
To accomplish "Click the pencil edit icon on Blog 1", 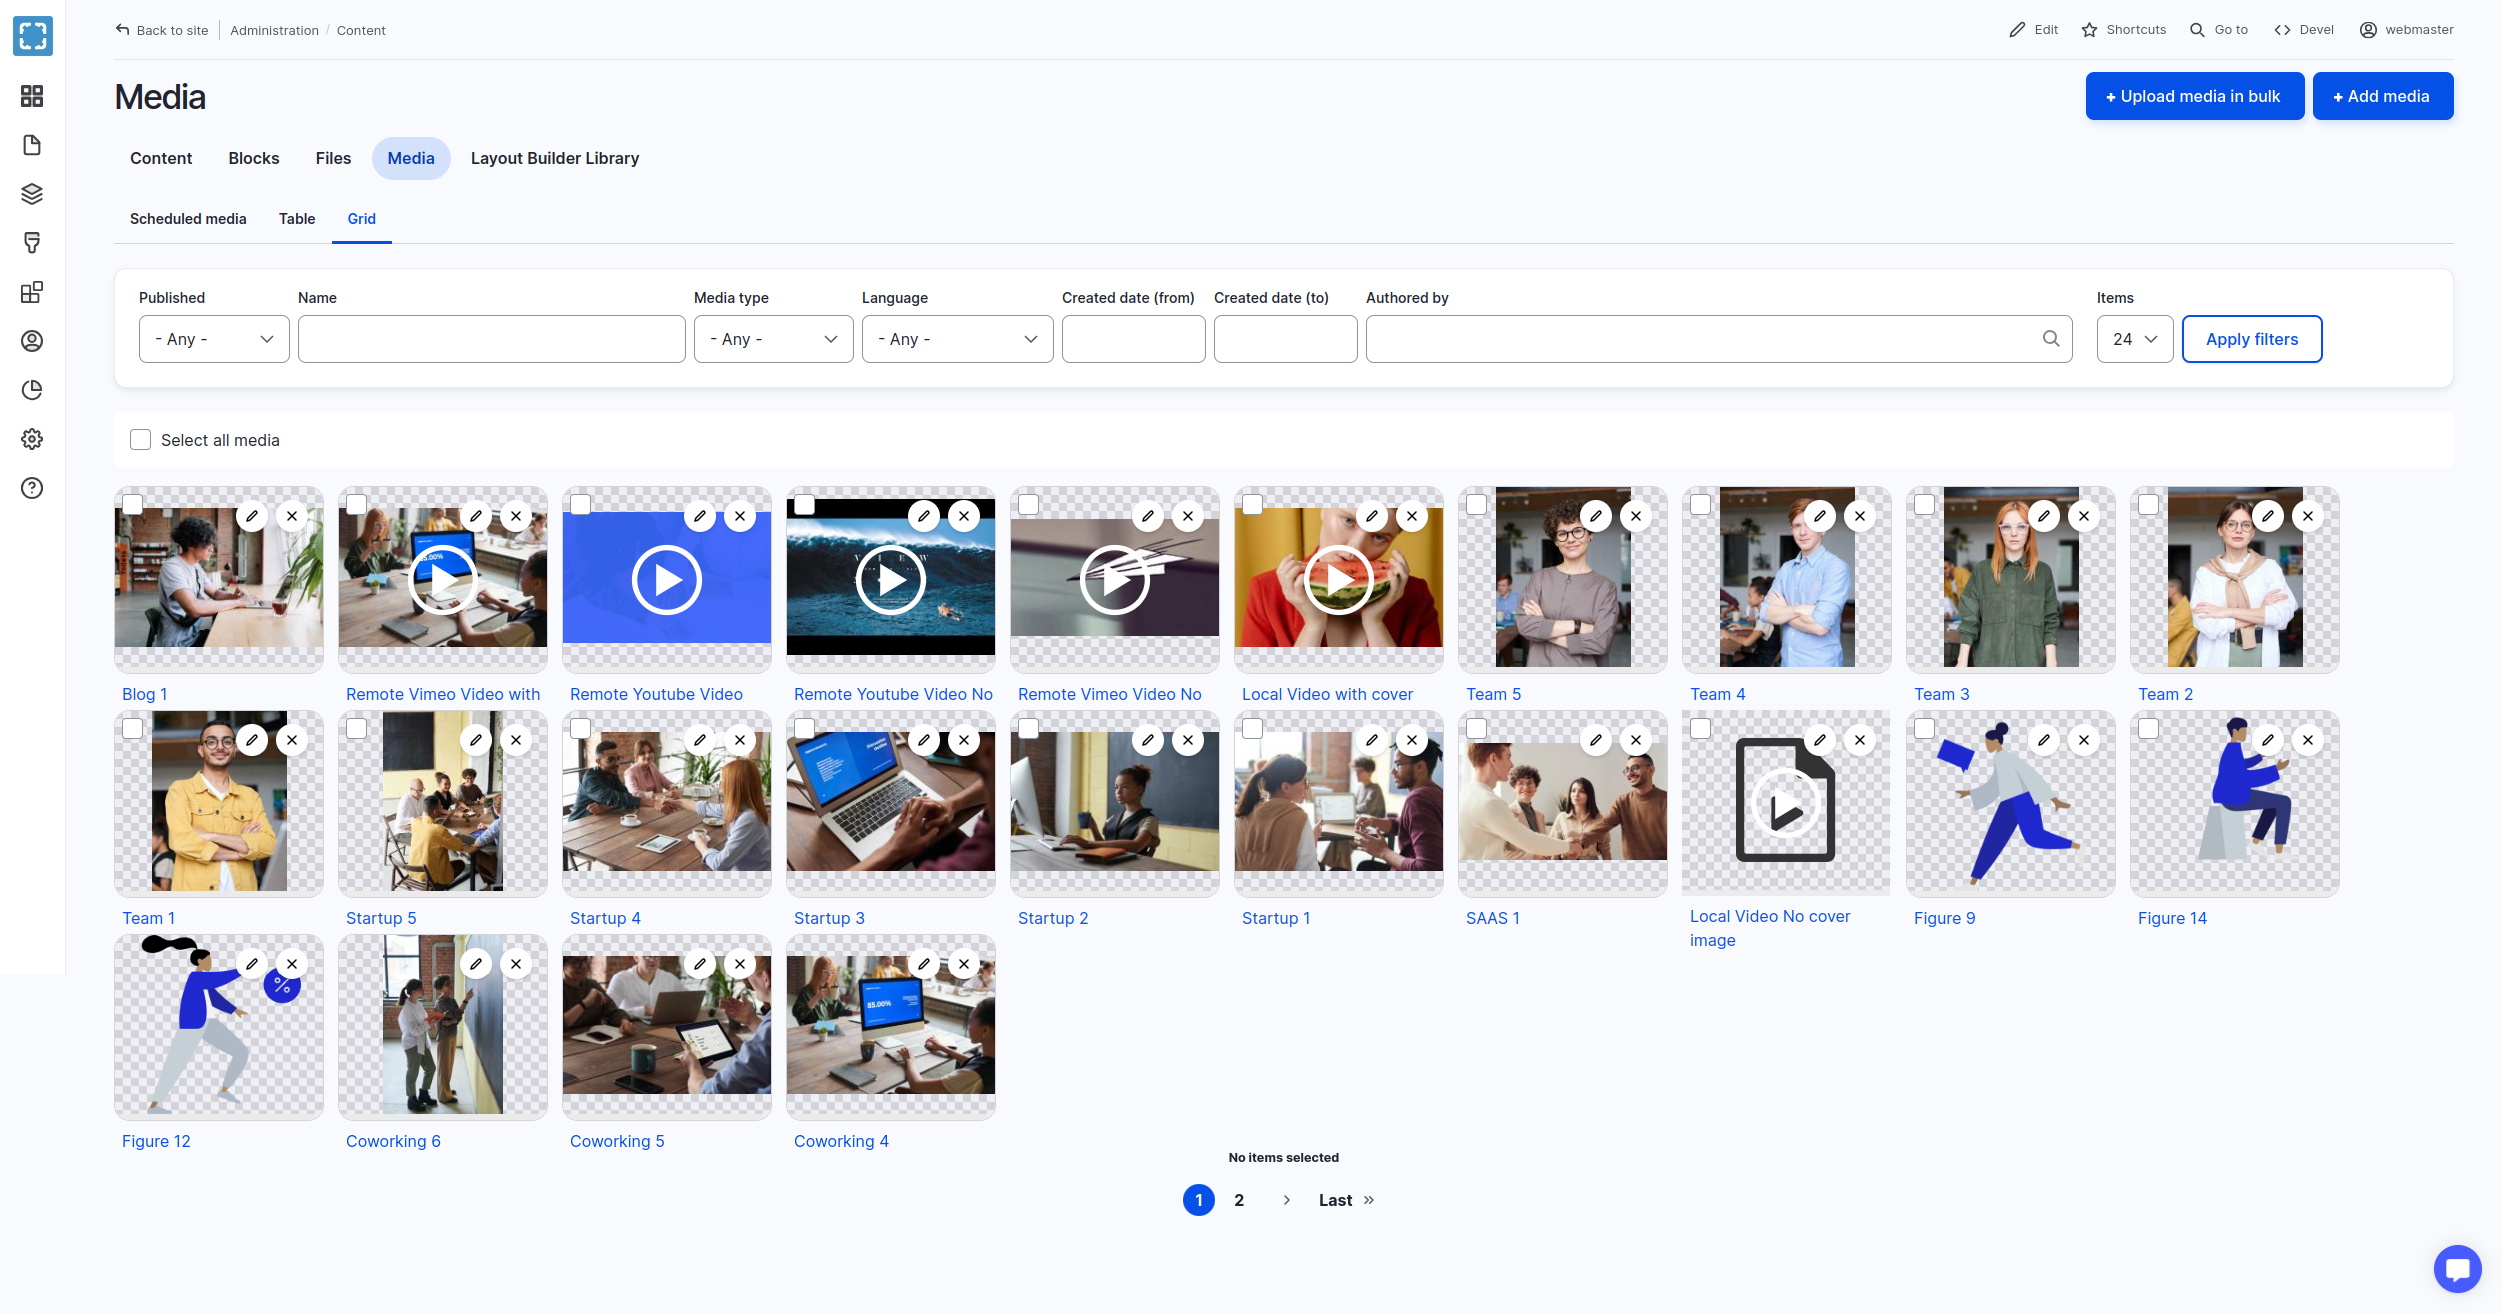I will click(252, 516).
